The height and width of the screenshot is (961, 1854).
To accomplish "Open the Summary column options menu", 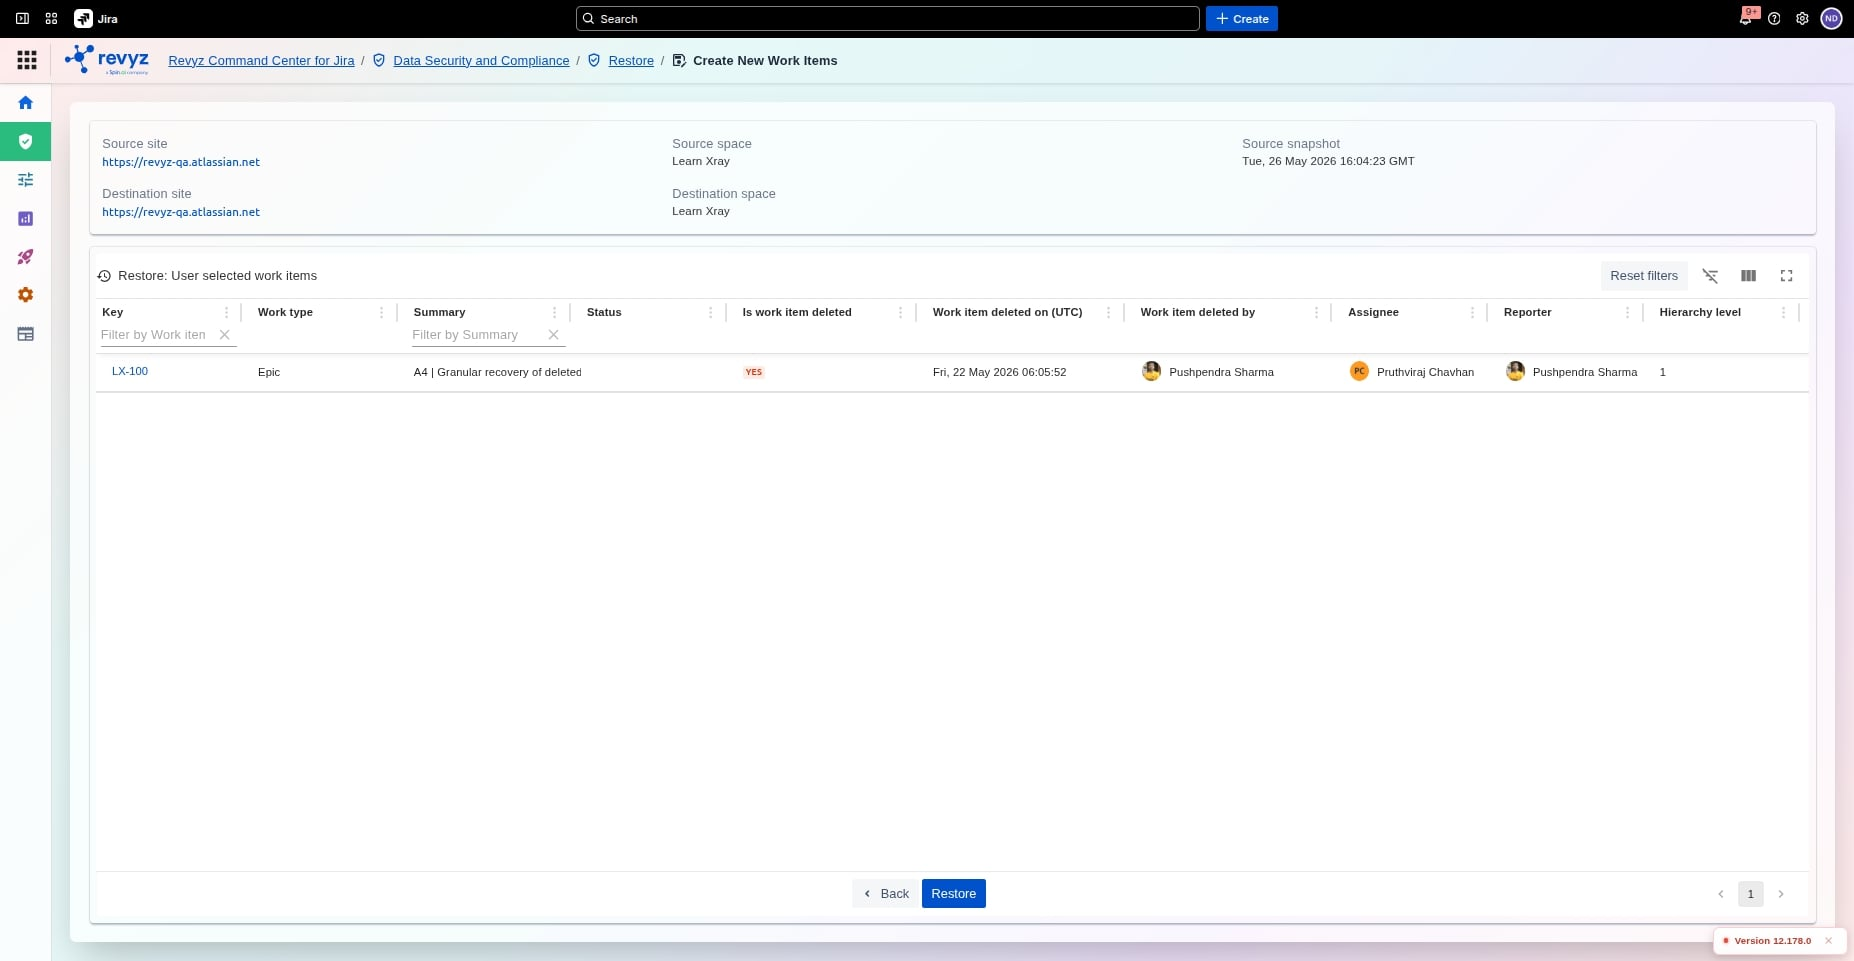I will coord(555,313).
